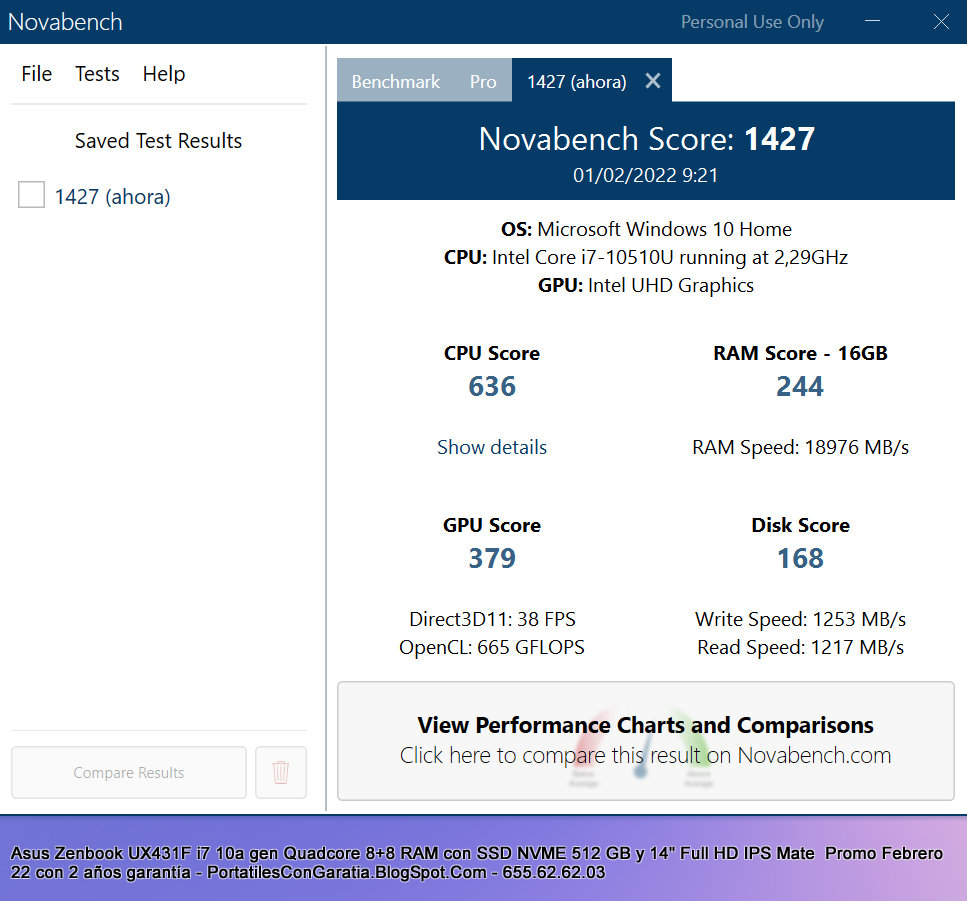Image resolution: width=967 pixels, height=901 pixels.
Task: Click the trash delete results icon
Action: tap(281, 772)
